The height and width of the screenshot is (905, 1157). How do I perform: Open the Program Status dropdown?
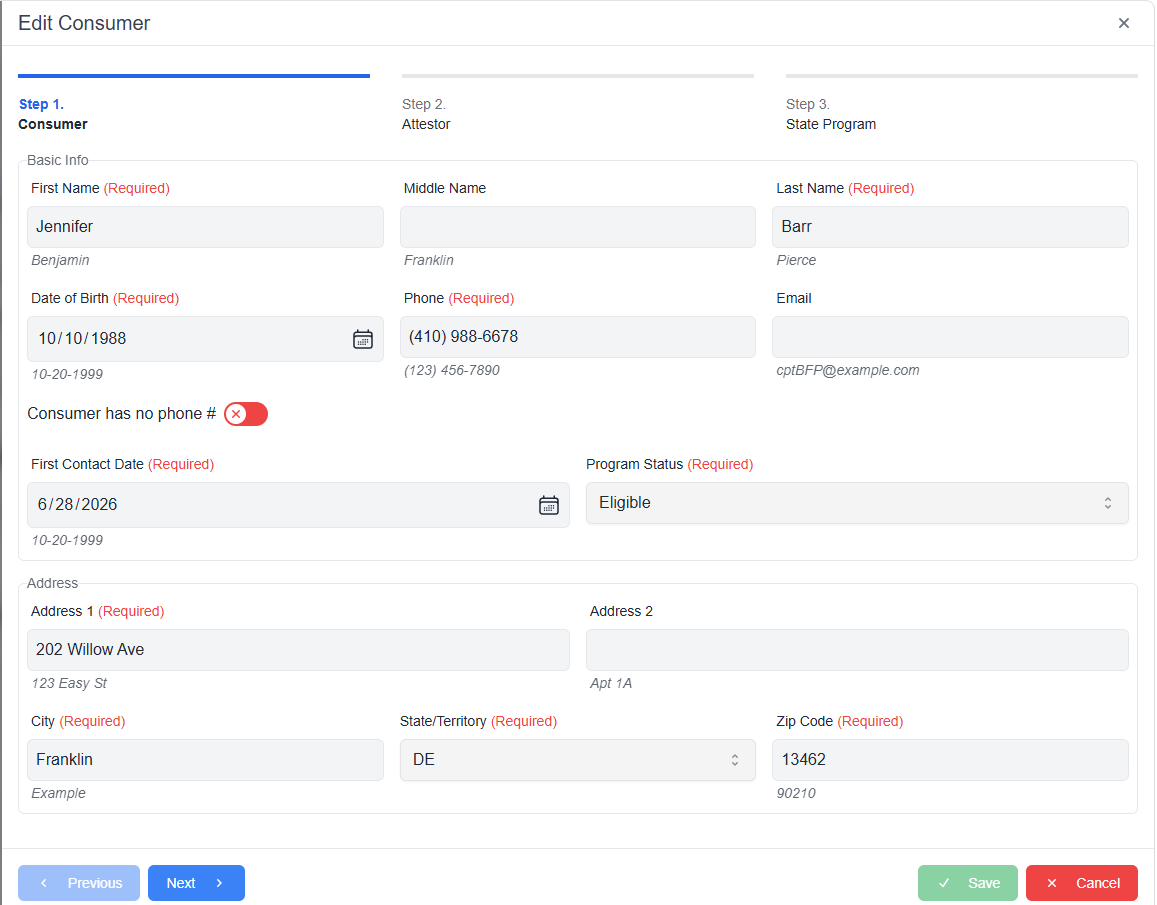click(x=857, y=503)
